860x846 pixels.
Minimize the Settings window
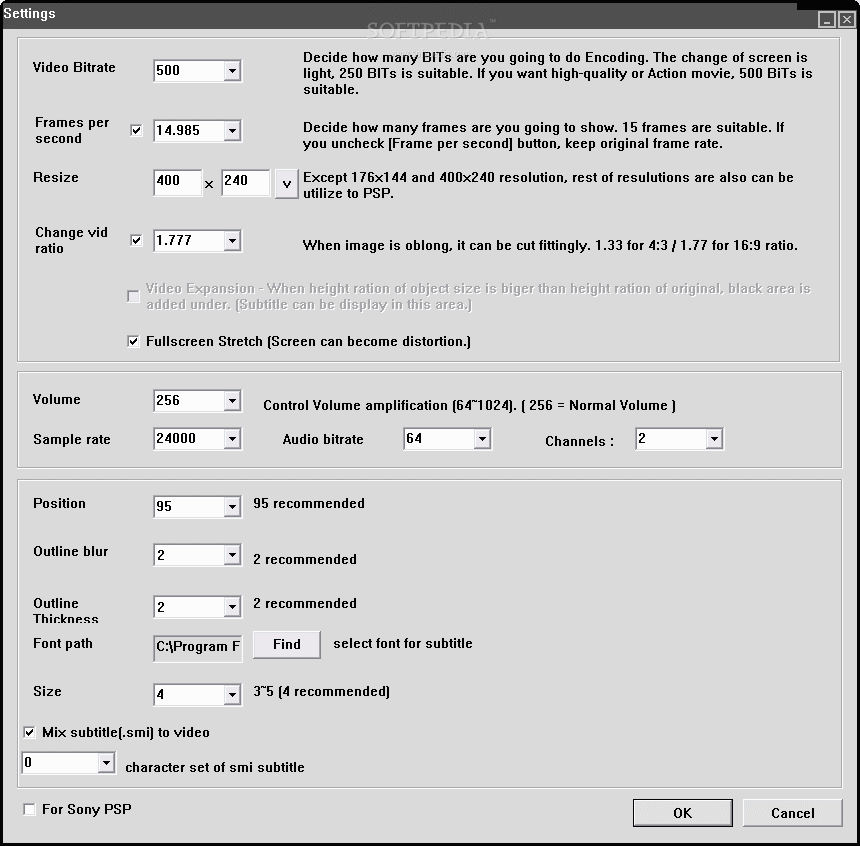(x=827, y=20)
